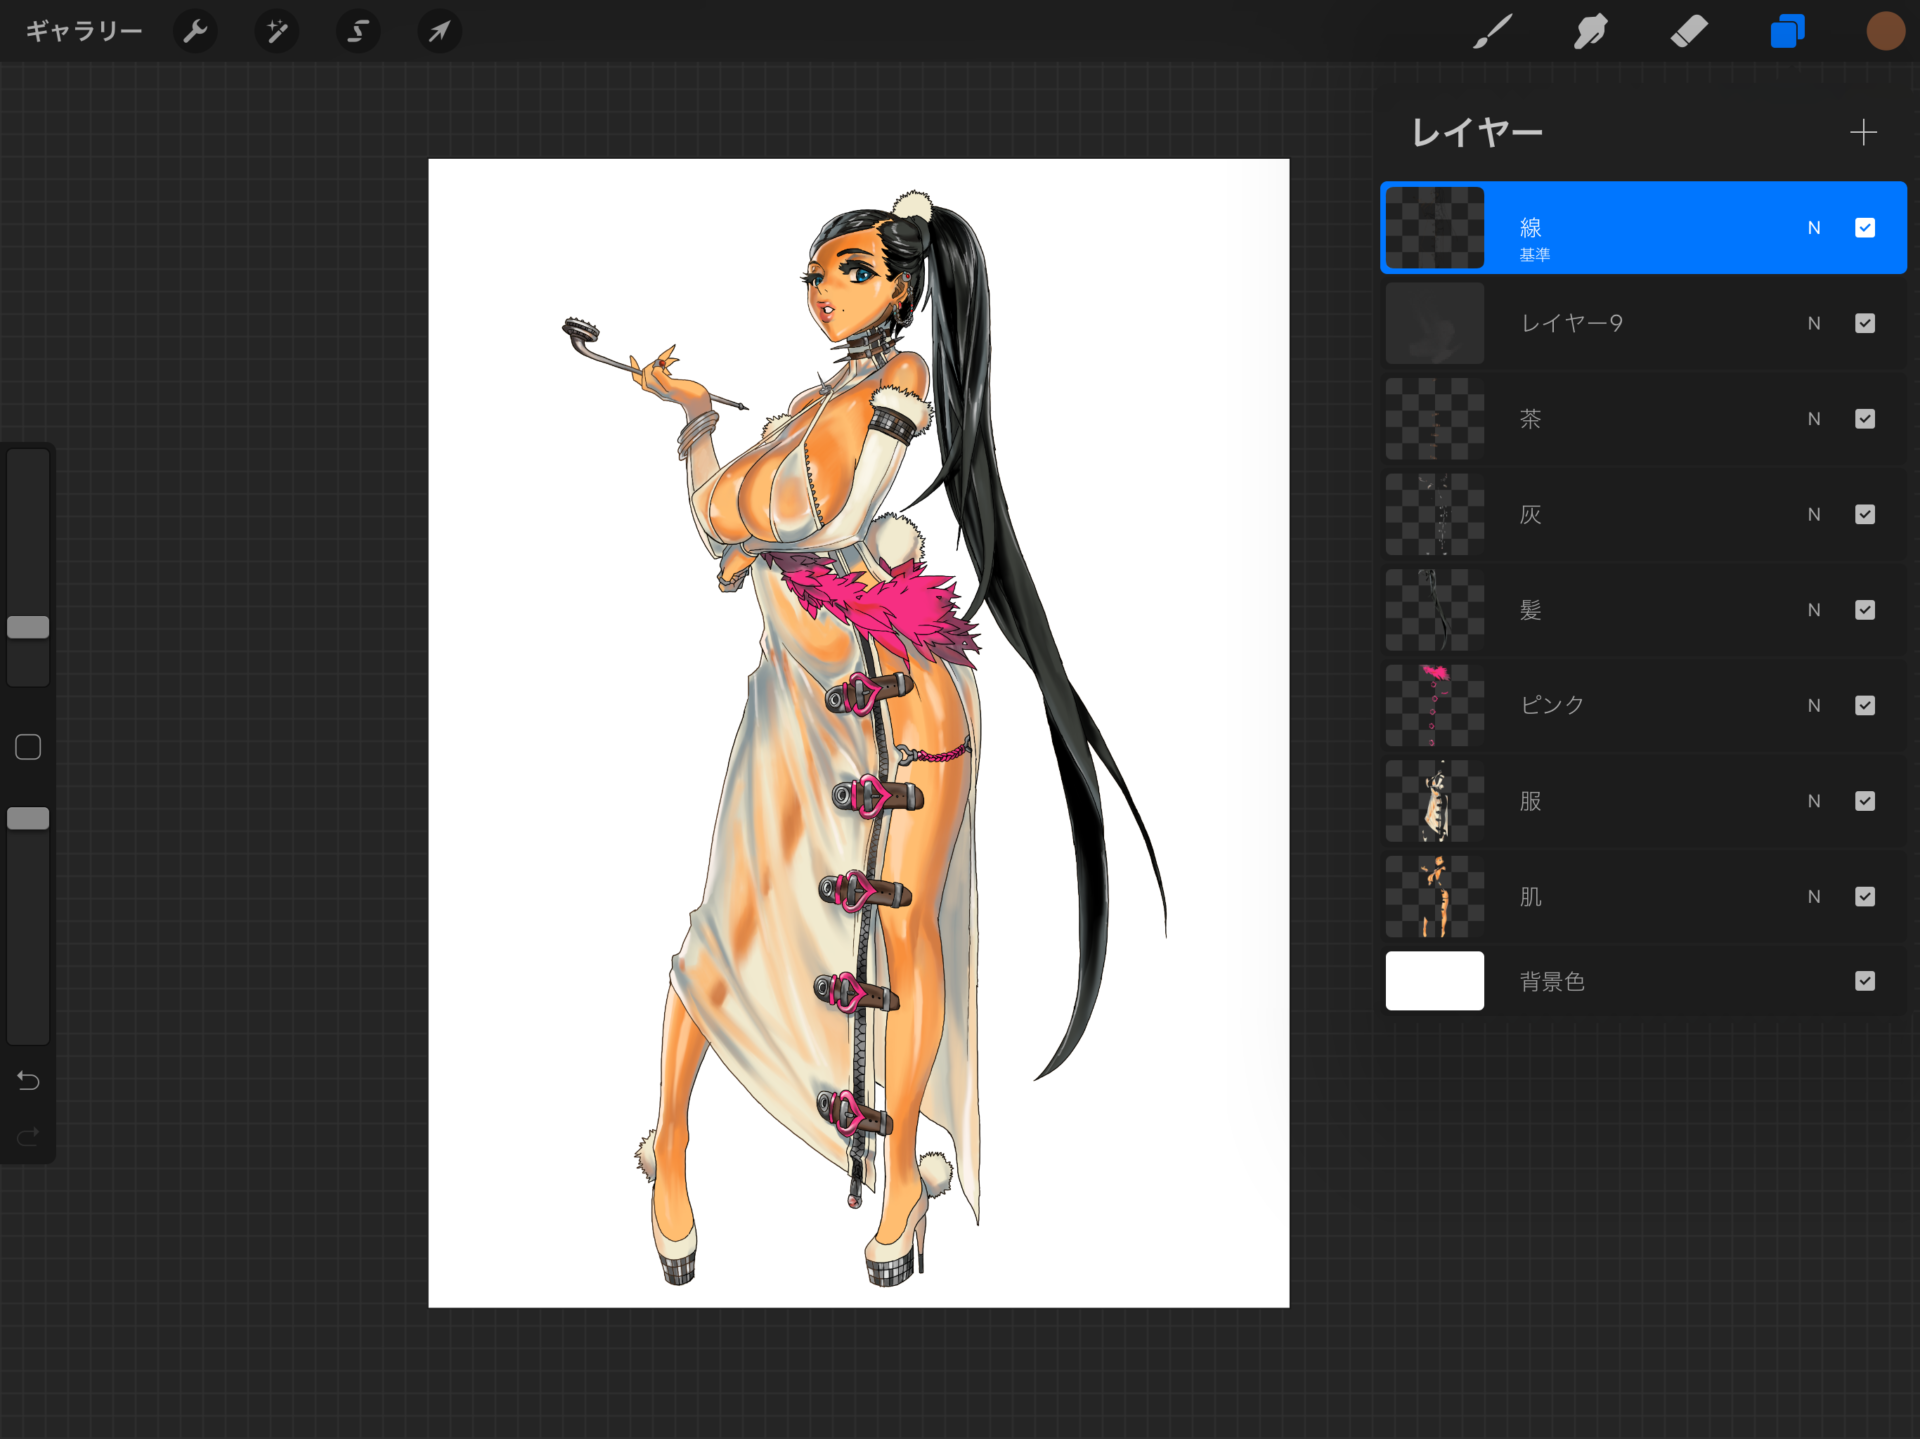The image size is (1920, 1439).
Task: Select the 茶 layer thumbnail
Action: (1434, 419)
